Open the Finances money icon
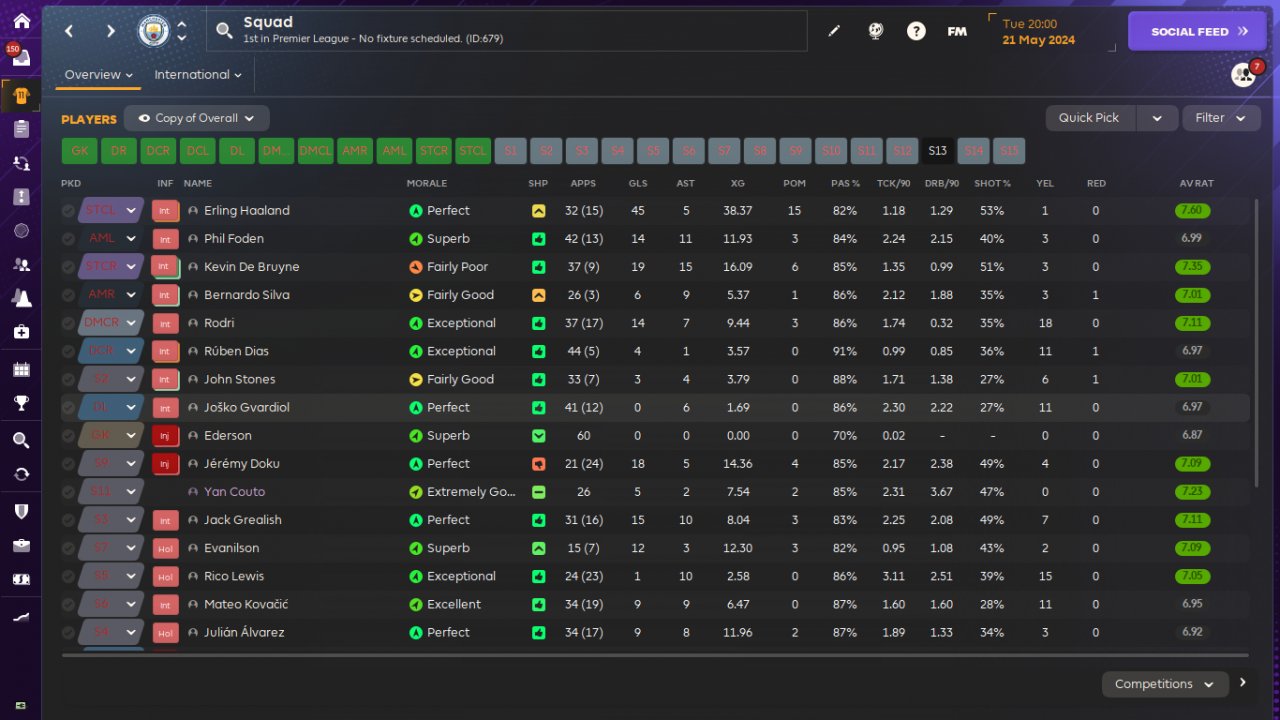 [x=21, y=579]
